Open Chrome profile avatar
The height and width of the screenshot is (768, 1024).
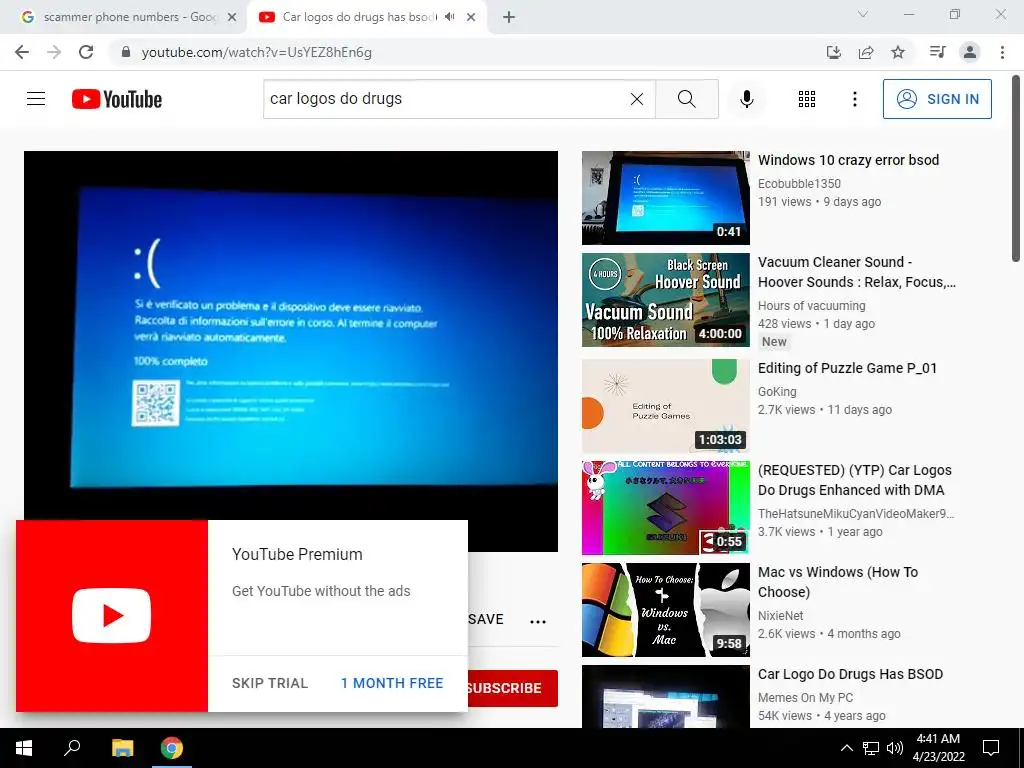tap(970, 52)
